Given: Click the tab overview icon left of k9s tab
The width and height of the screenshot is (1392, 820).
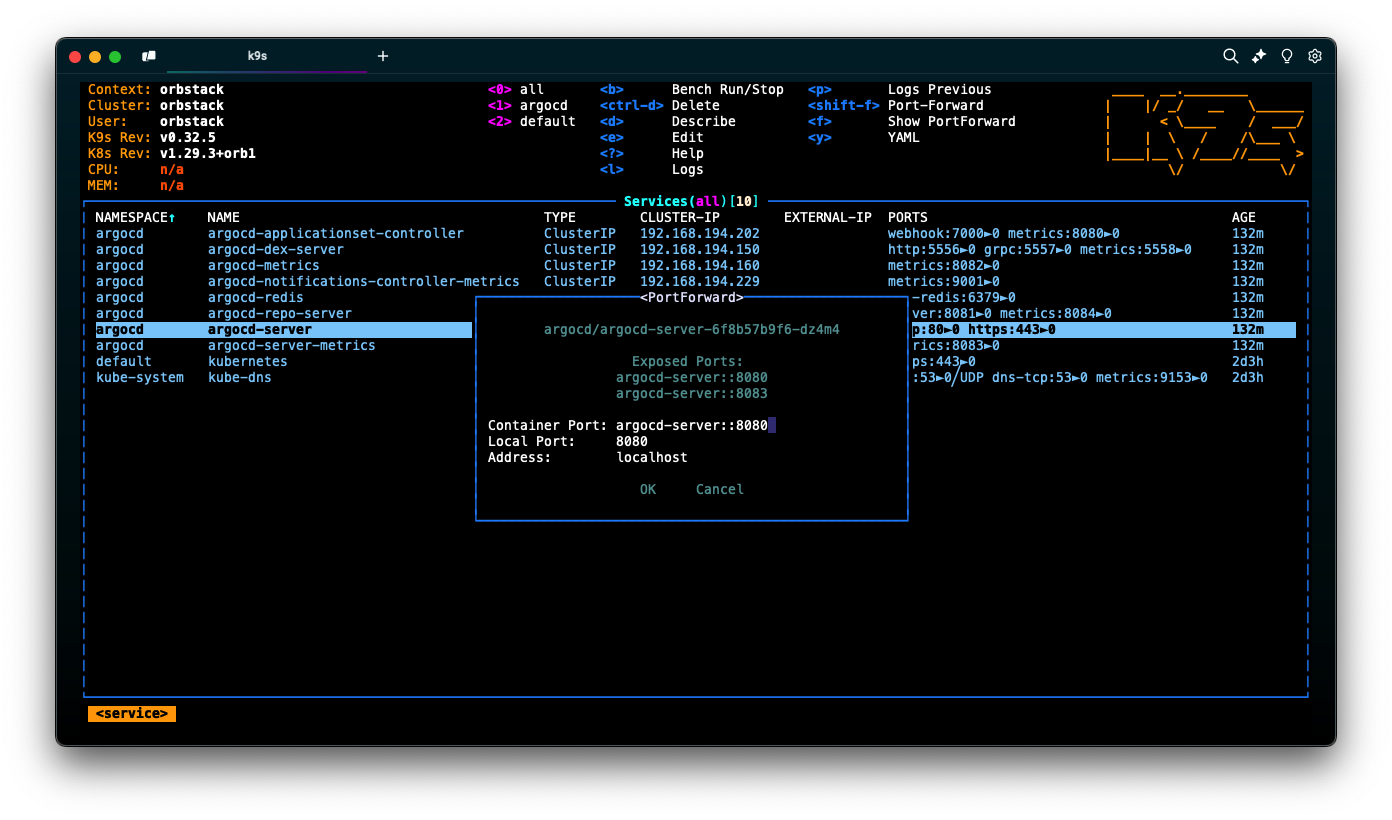Looking at the screenshot, I should pyautogui.click(x=149, y=57).
